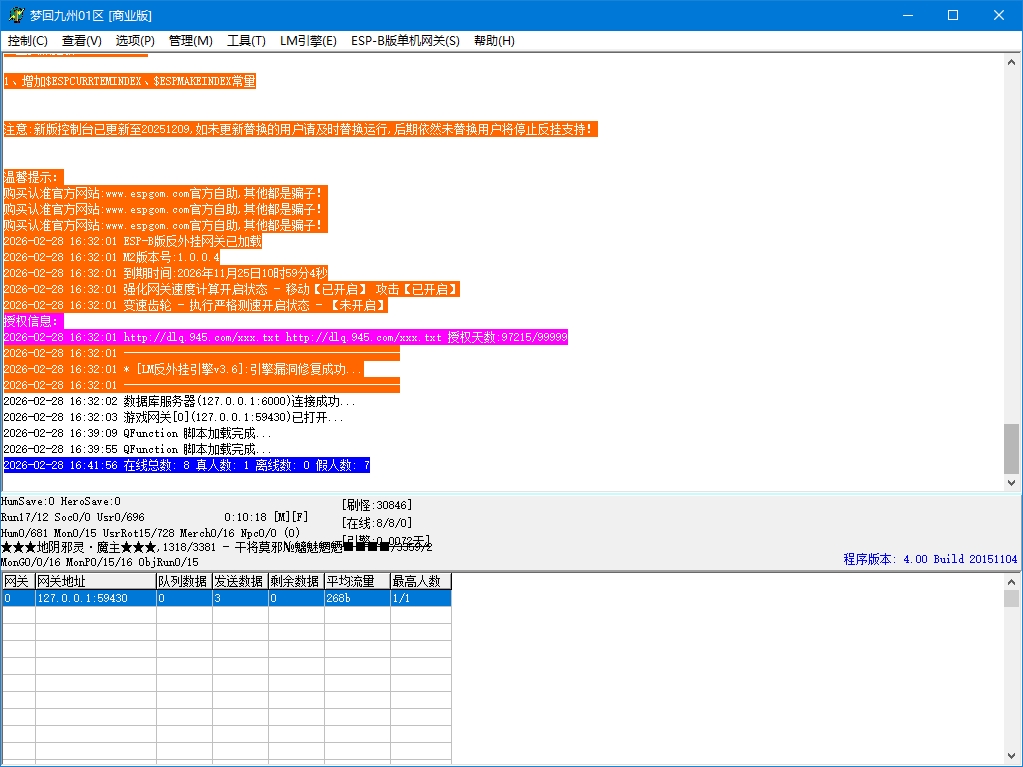Click the magenta 授权天数 URL log line
The height and width of the screenshot is (767, 1023).
pyautogui.click(x=285, y=338)
